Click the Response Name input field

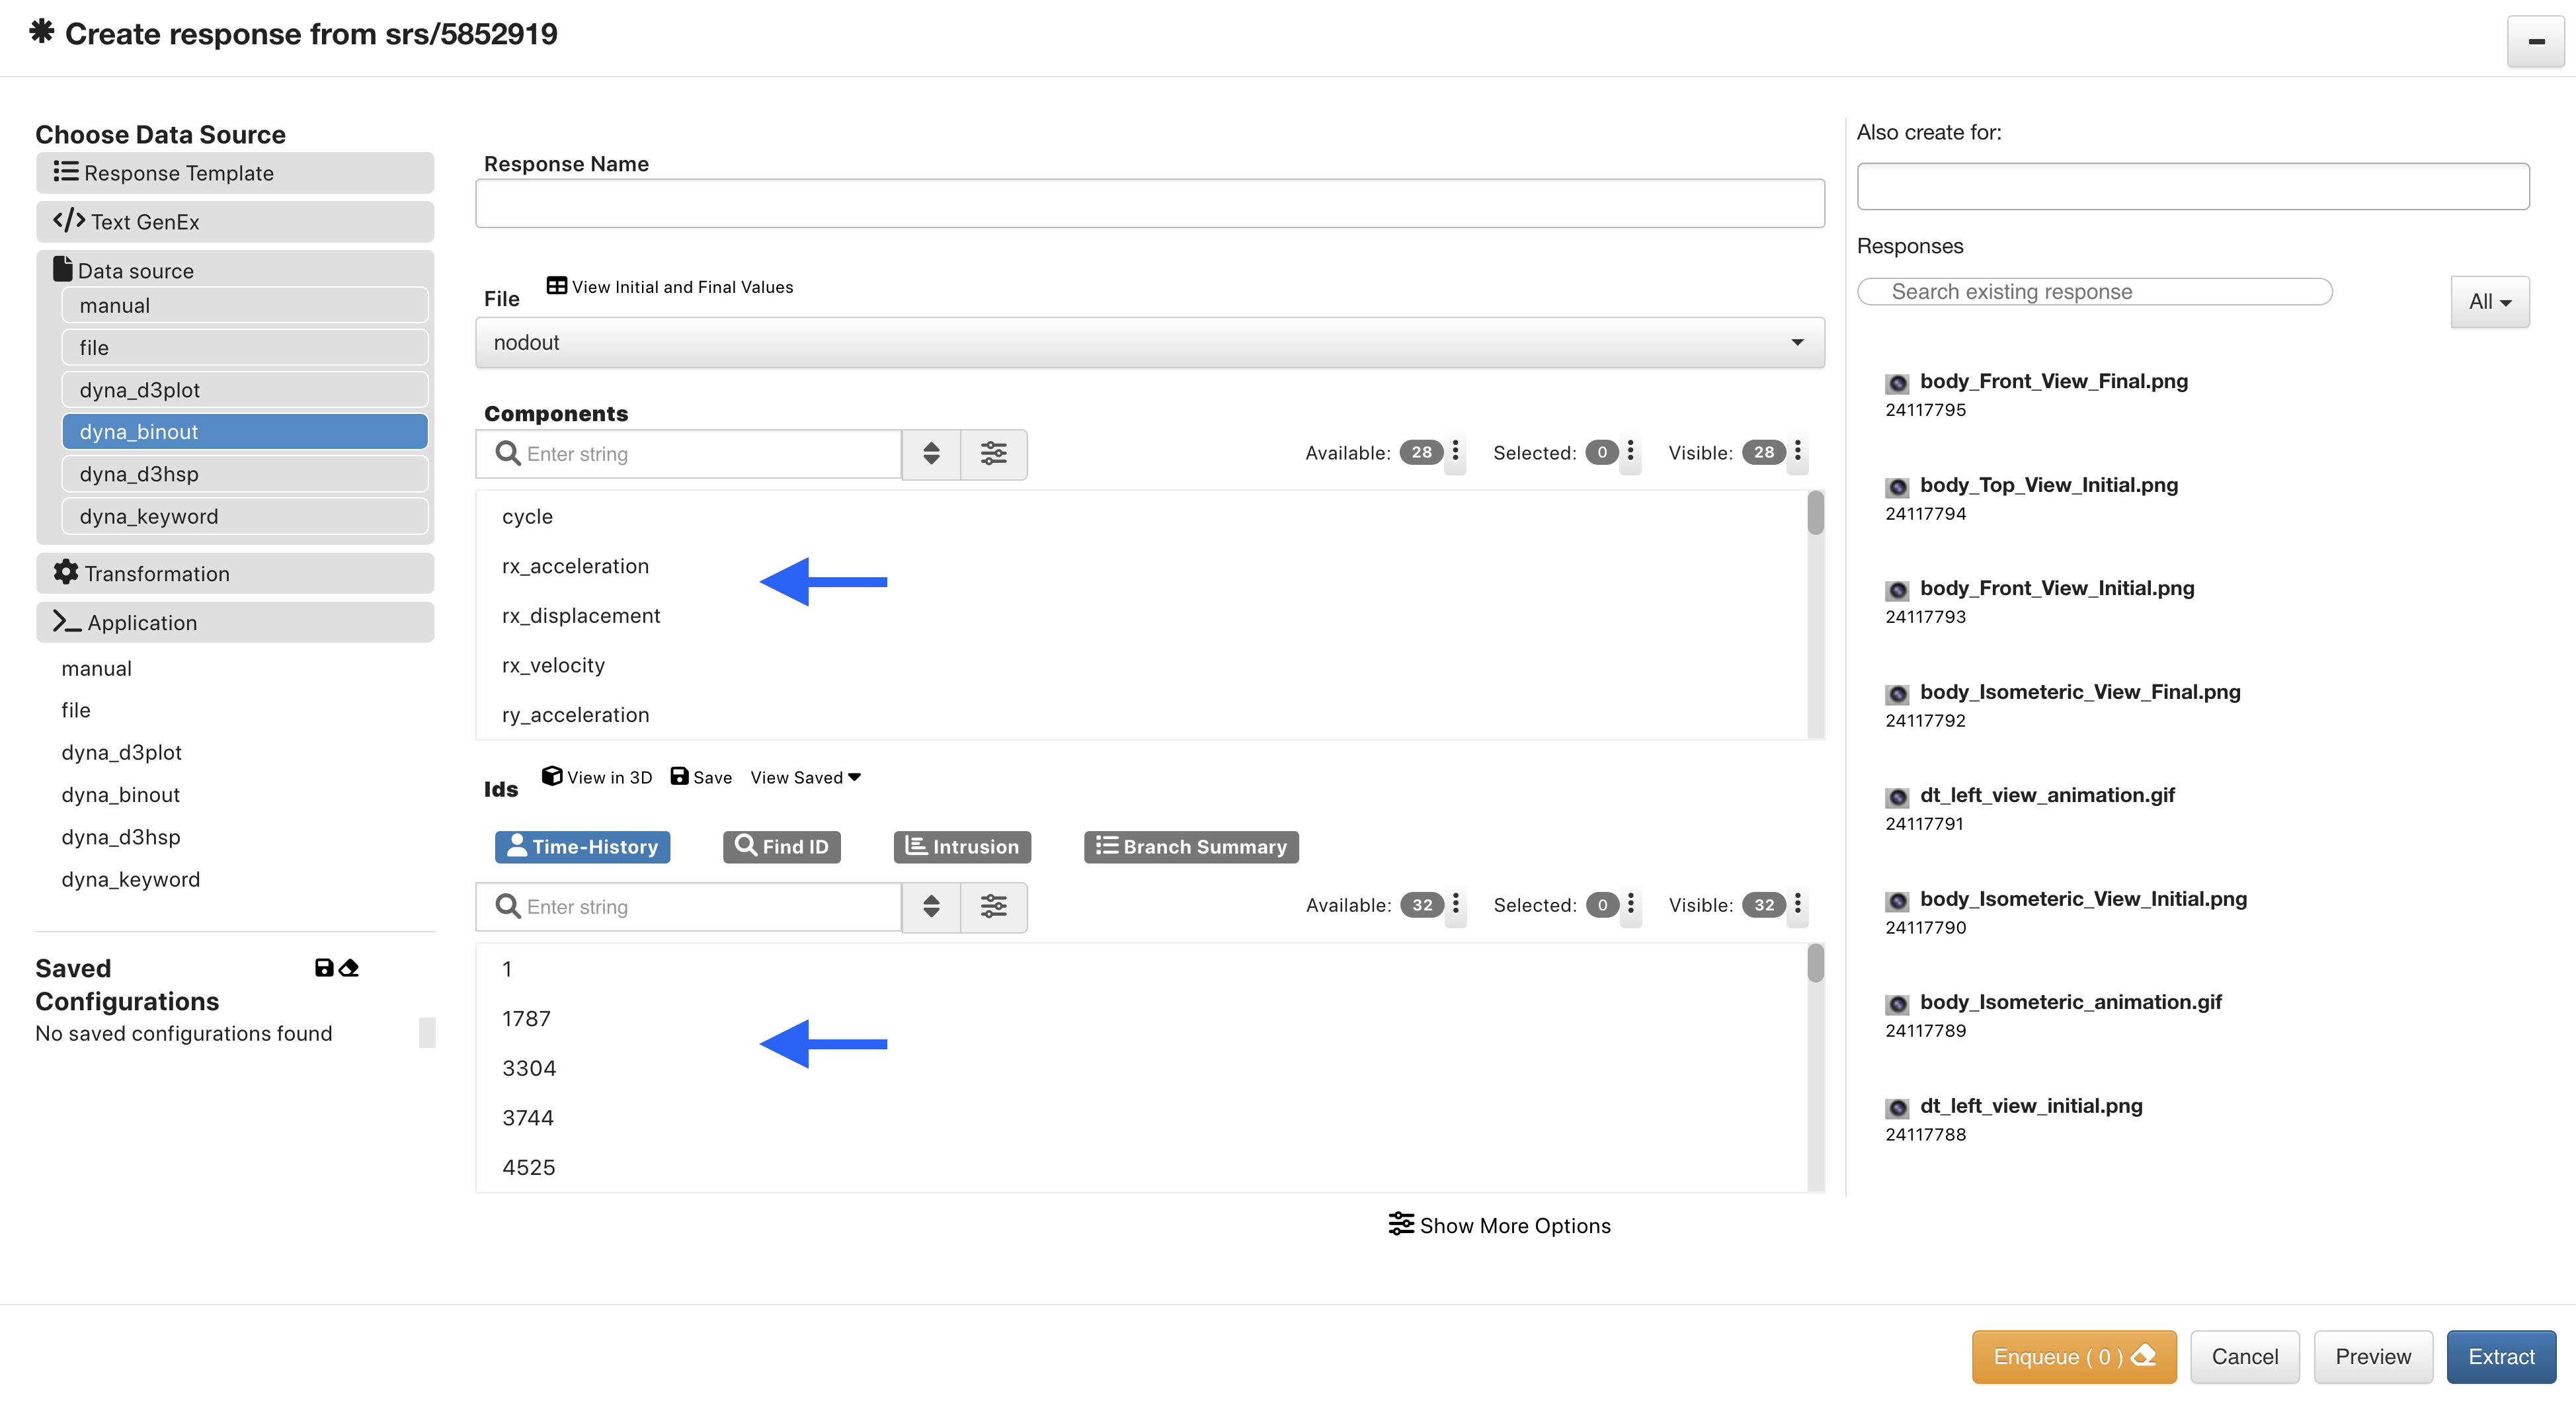pos(1150,204)
